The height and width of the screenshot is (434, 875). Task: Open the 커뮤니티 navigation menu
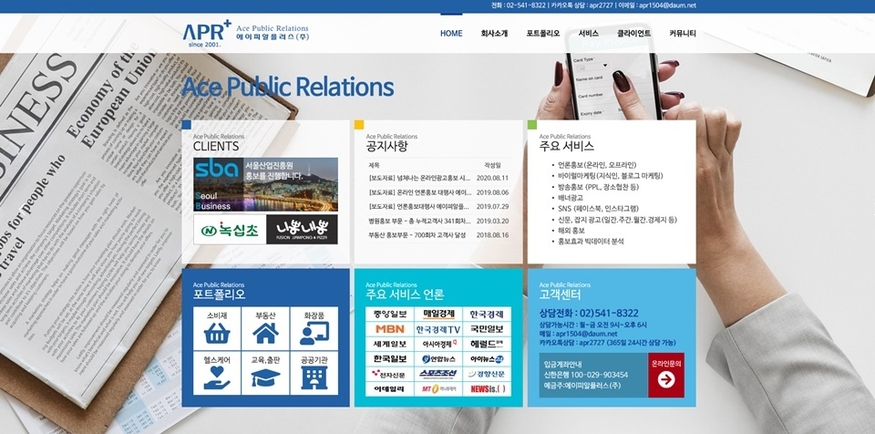pyautogui.click(x=682, y=33)
